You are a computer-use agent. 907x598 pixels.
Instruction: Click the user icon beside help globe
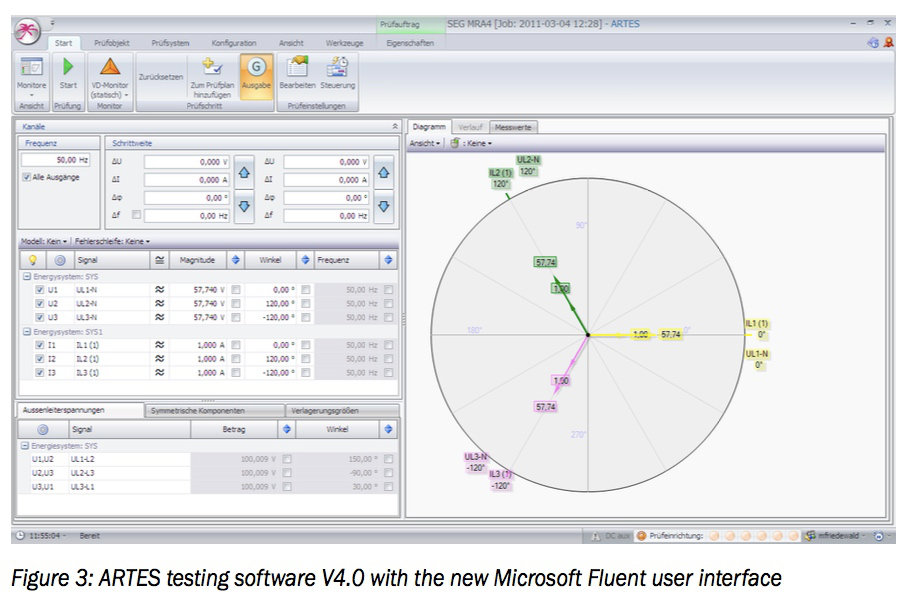tap(888, 43)
